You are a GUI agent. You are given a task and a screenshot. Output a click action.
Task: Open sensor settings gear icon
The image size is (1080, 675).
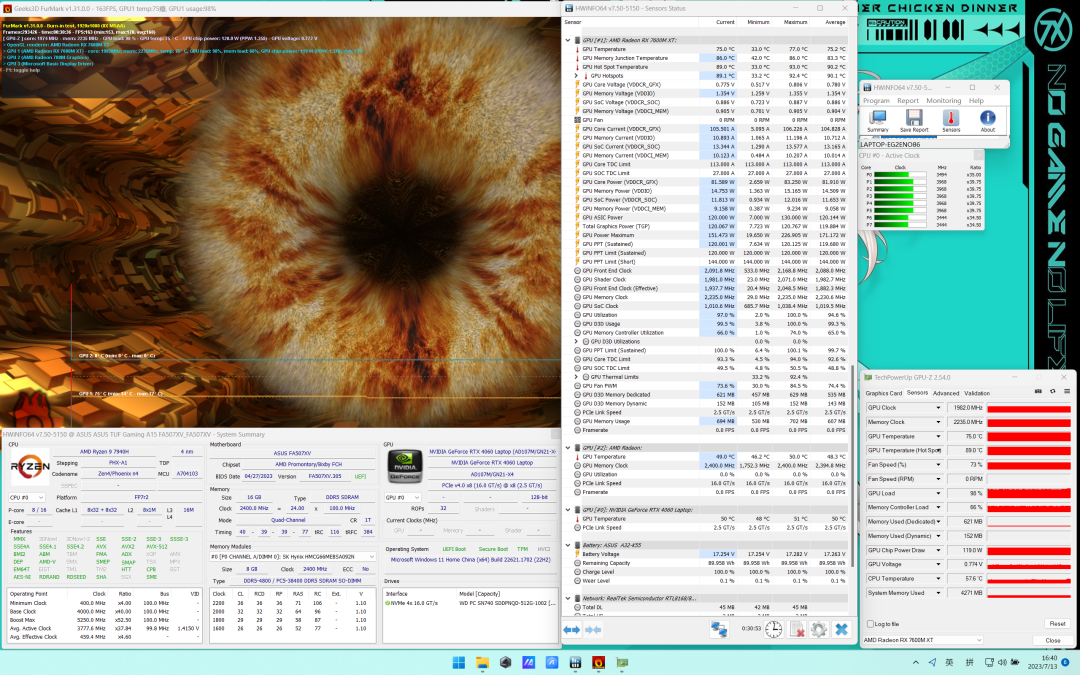(x=819, y=629)
